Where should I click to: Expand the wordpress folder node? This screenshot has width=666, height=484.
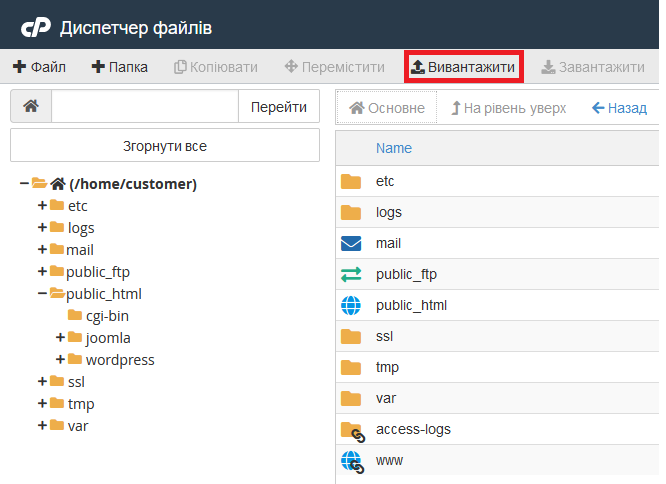point(62,360)
